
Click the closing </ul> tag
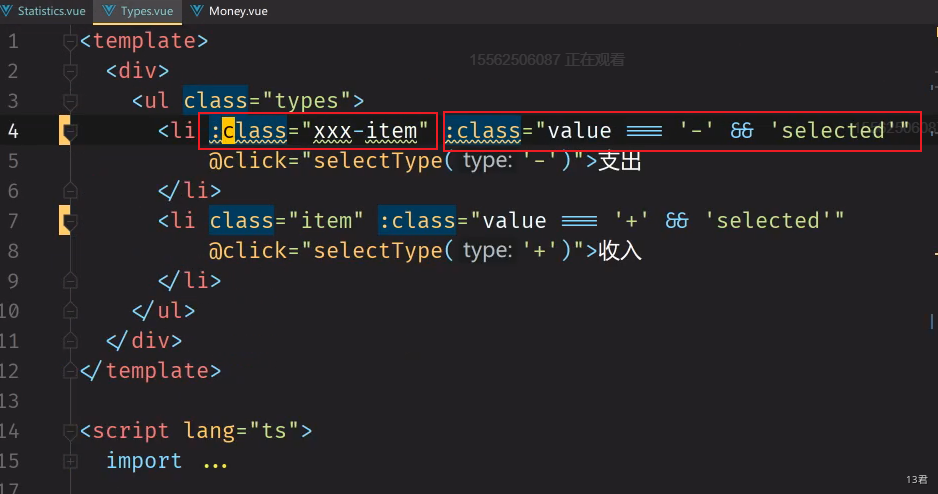(x=163, y=311)
